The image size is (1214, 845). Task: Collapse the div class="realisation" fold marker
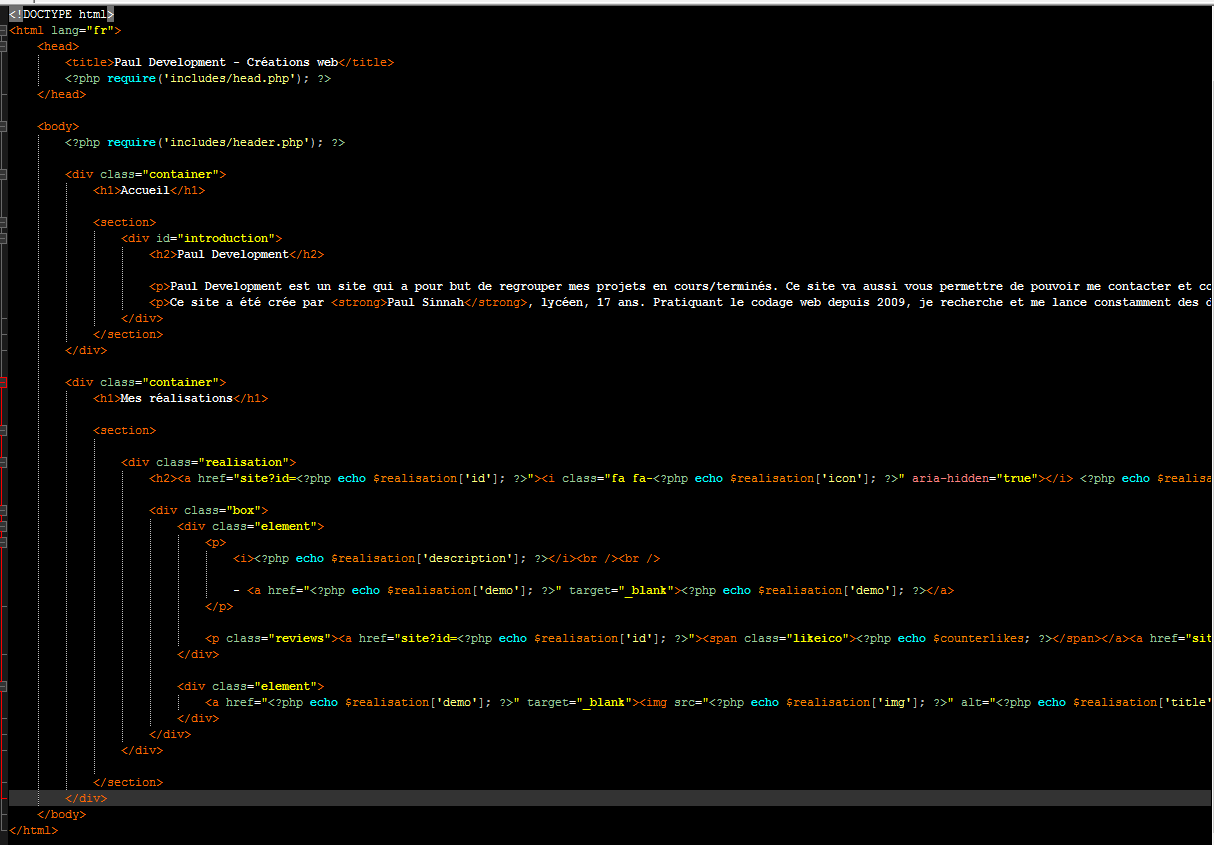click(4, 462)
